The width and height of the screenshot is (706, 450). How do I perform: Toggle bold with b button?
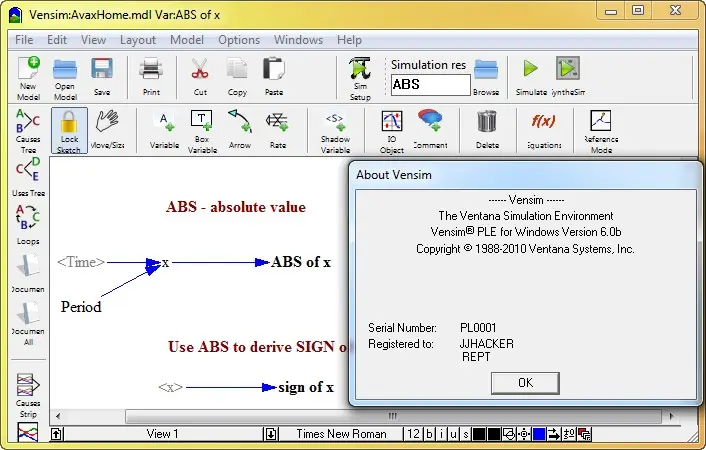(x=429, y=434)
